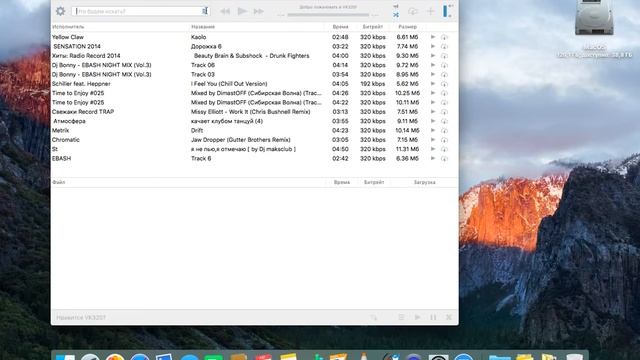Click the 'качает клубом танцуй (4)' title

(x=227, y=121)
